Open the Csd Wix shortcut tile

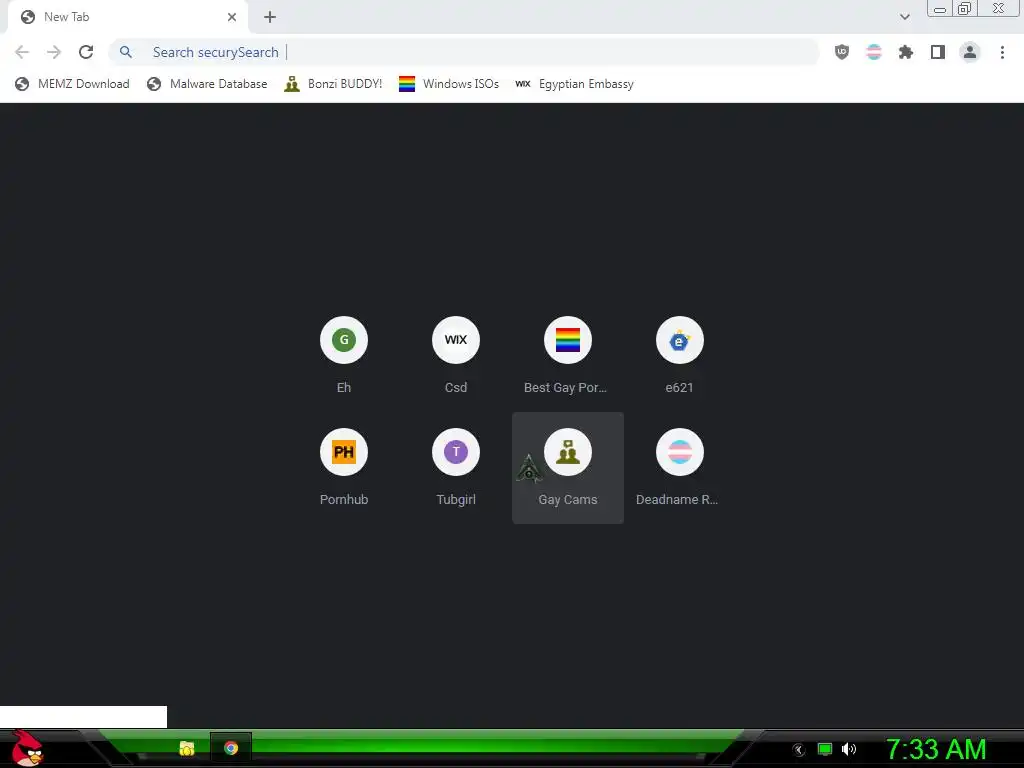(x=456, y=356)
